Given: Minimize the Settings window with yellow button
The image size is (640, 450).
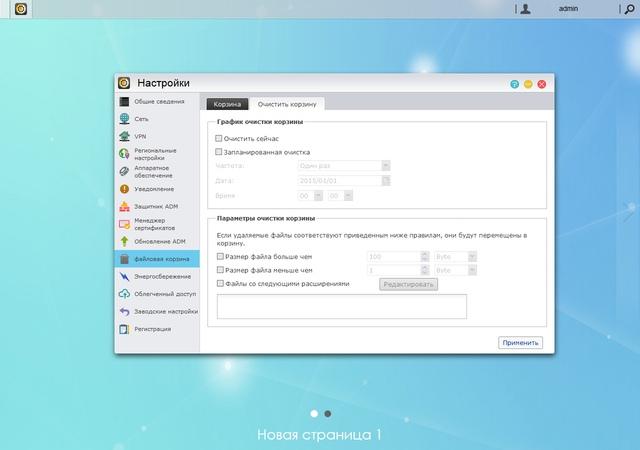Looking at the screenshot, I should (x=528, y=84).
